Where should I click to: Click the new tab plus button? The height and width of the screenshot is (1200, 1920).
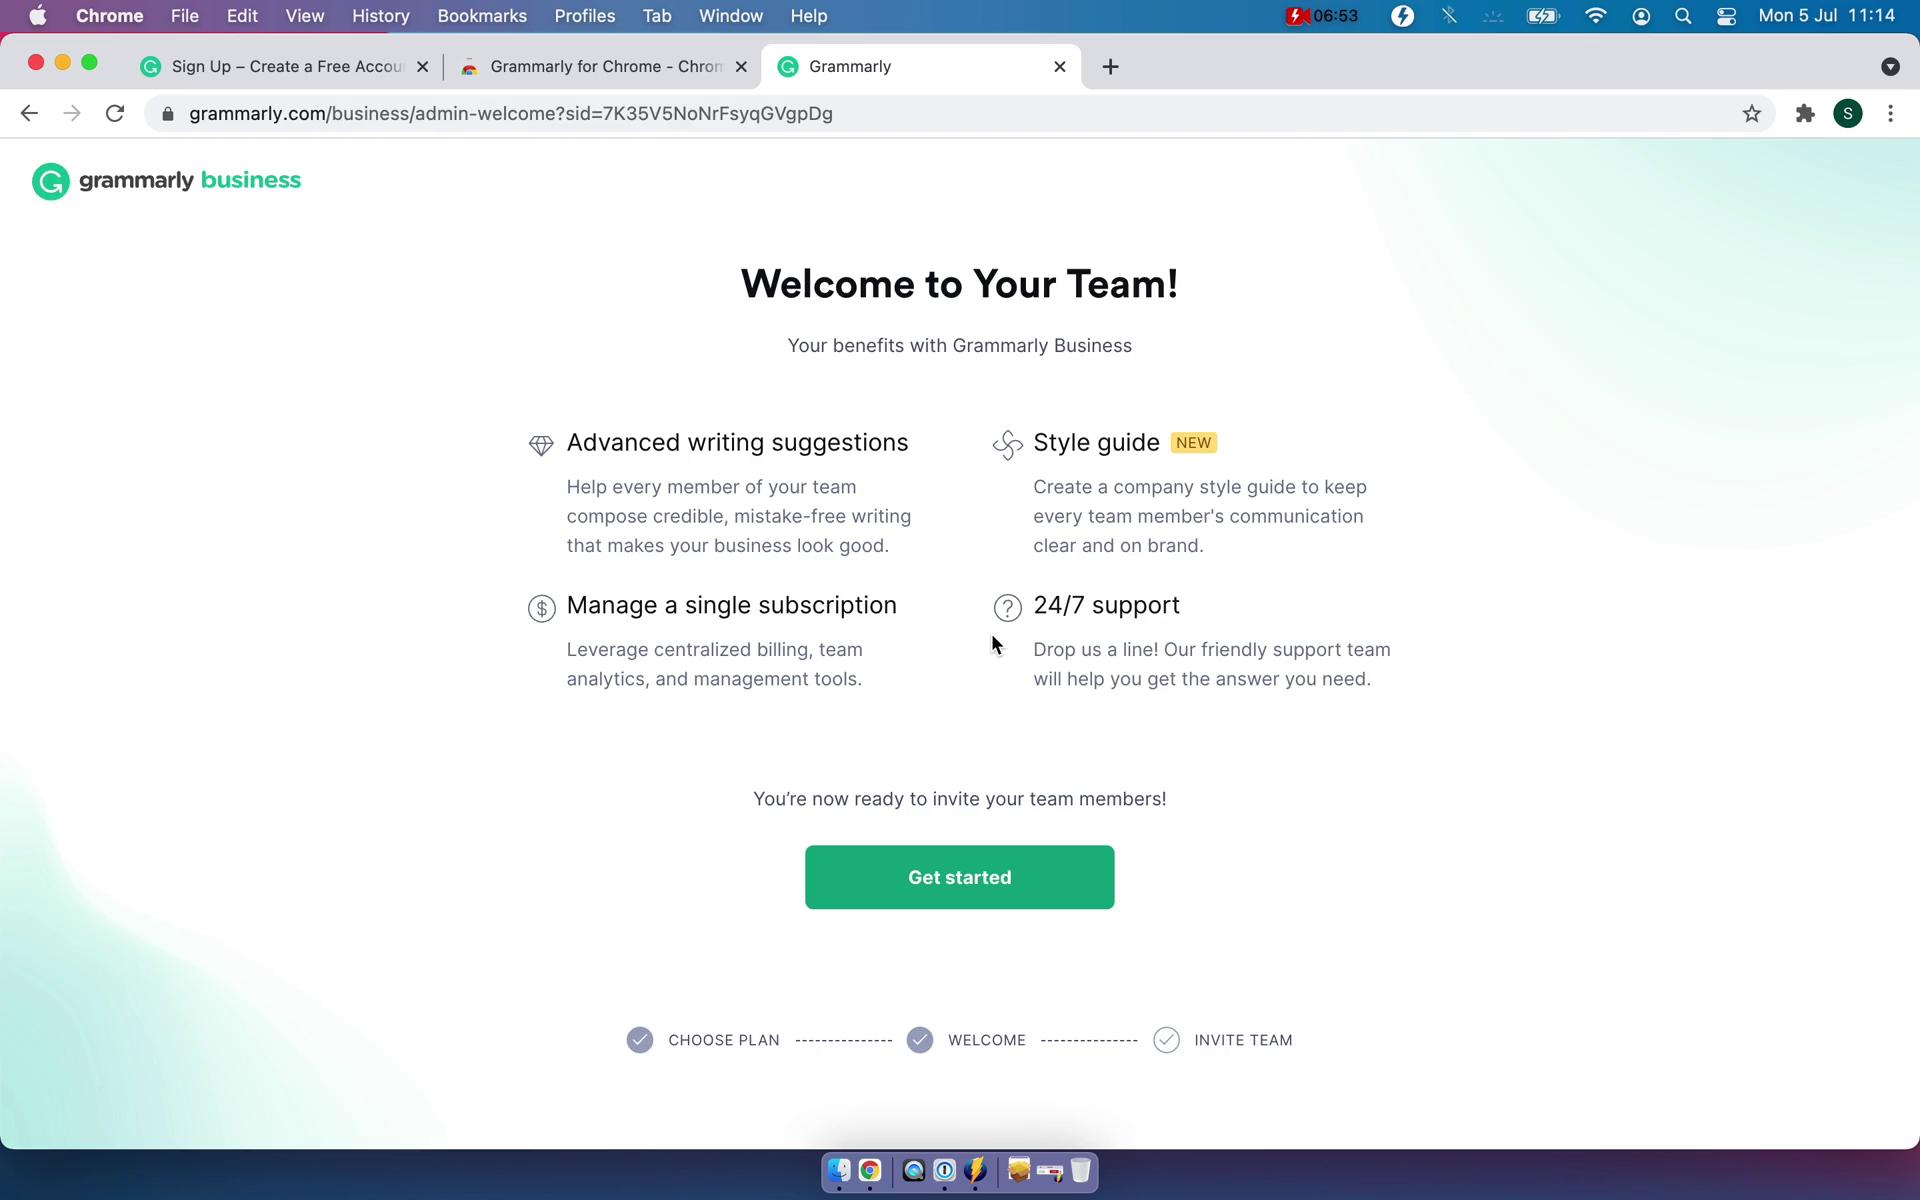coord(1110,66)
